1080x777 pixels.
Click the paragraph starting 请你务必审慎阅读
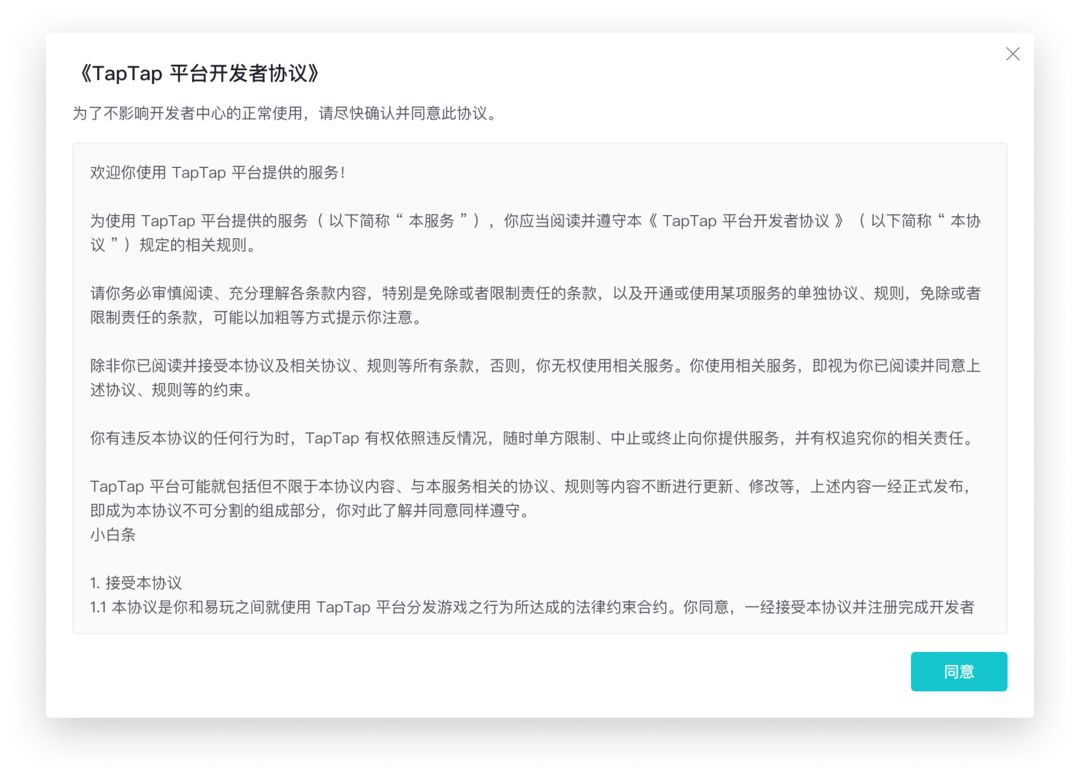coord(535,305)
